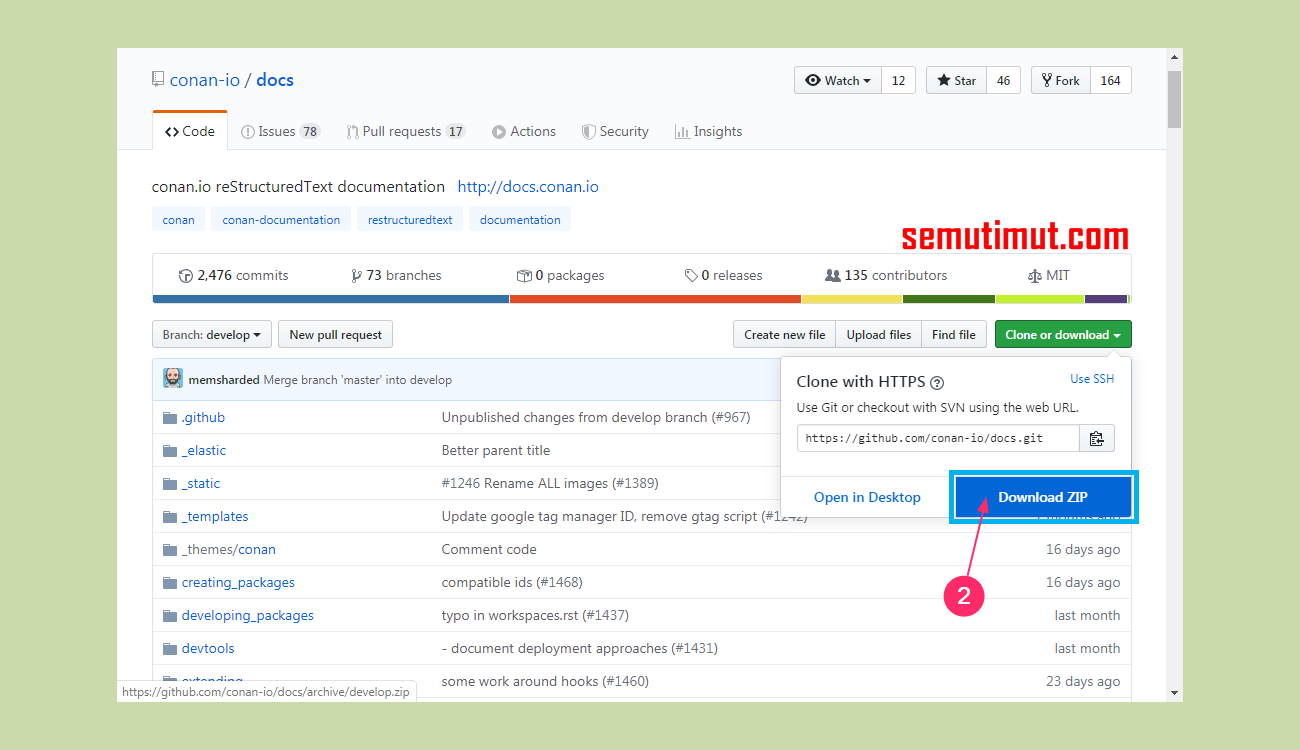Open the developing_packages folder
The width and height of the screenshot is (1300, 750).
(248, 615)
